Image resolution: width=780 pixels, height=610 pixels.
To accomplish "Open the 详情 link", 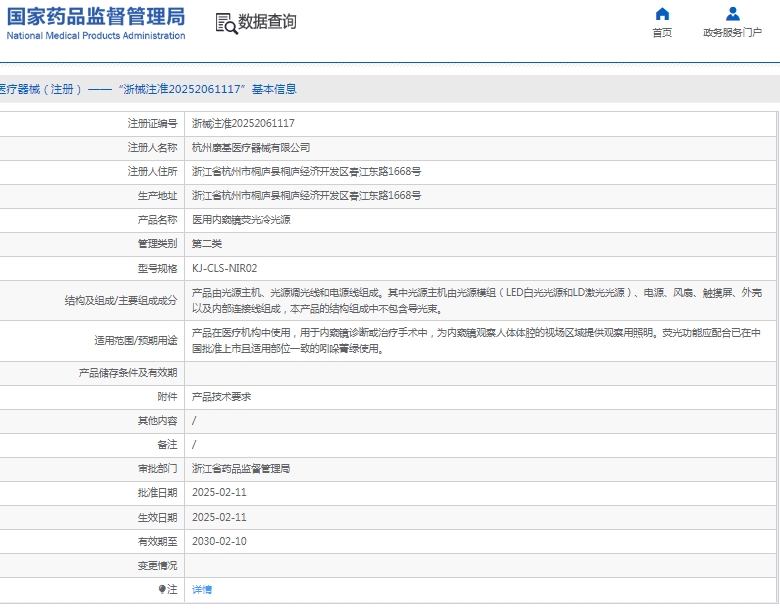I will 202,590.
